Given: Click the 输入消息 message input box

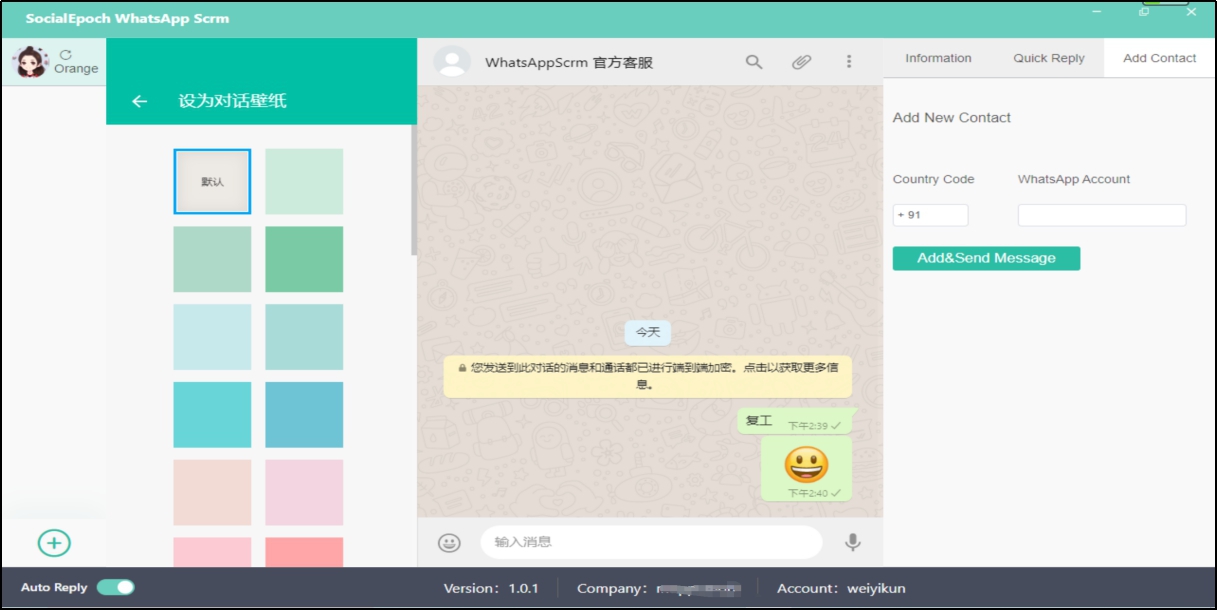Looking at the screenshot, I should (x=651, y=542).
